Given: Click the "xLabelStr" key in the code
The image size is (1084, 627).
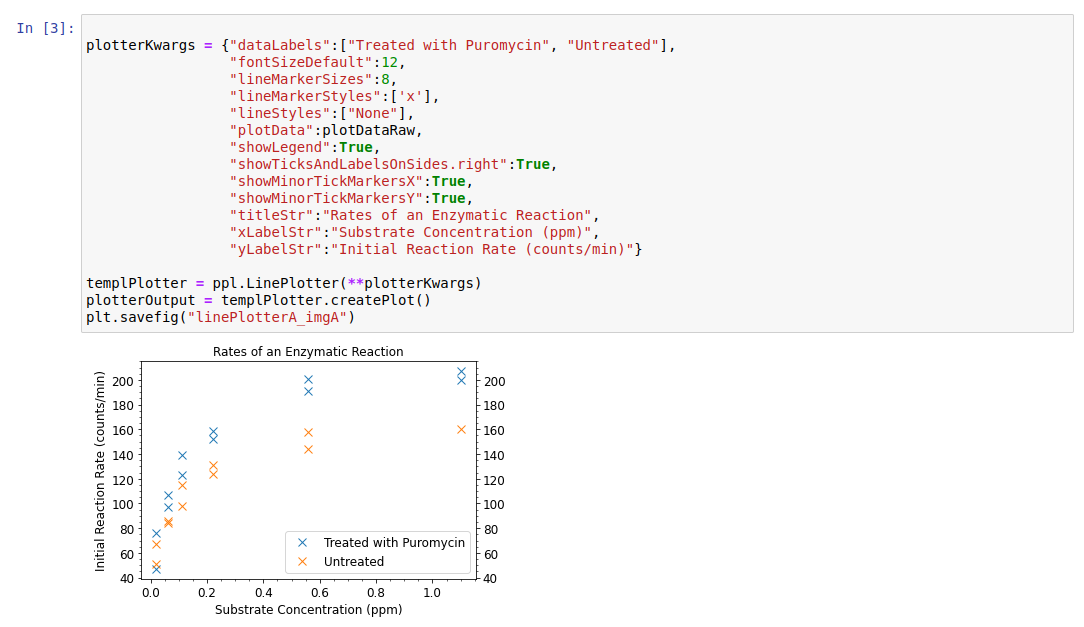Looking at the screenshot, I should [276, 232].
